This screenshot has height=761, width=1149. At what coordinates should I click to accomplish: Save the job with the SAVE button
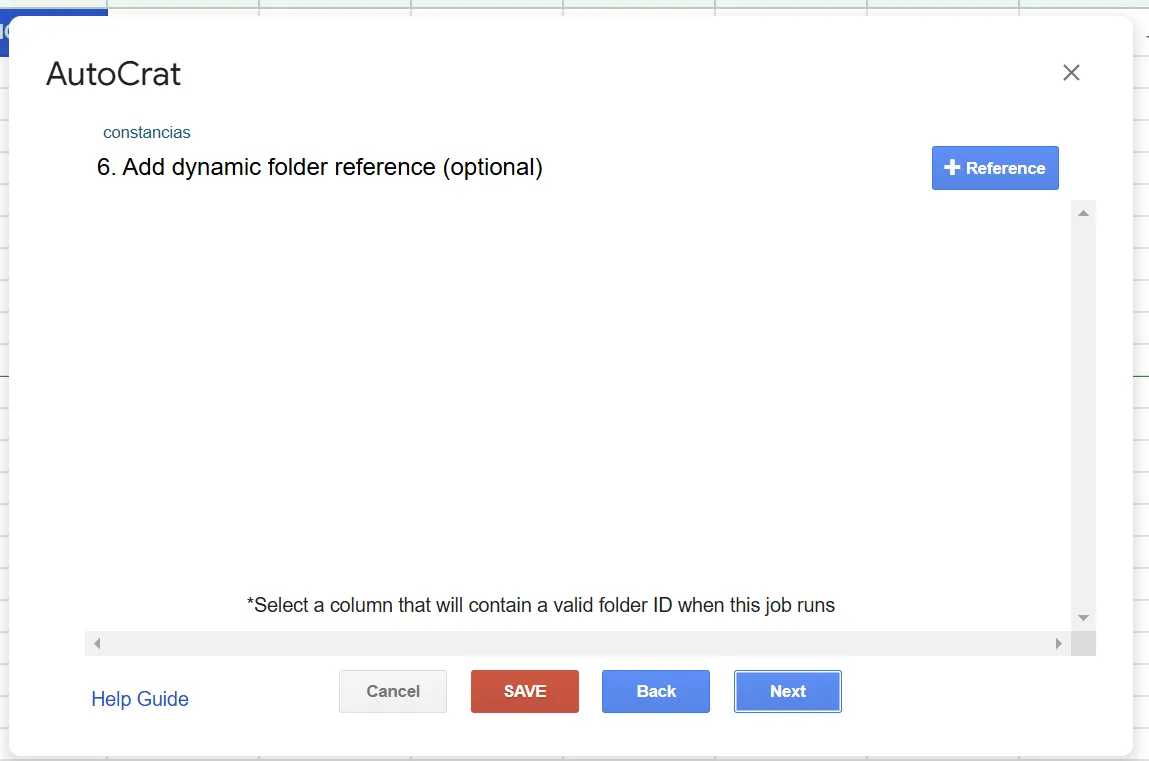pos(525,691)
